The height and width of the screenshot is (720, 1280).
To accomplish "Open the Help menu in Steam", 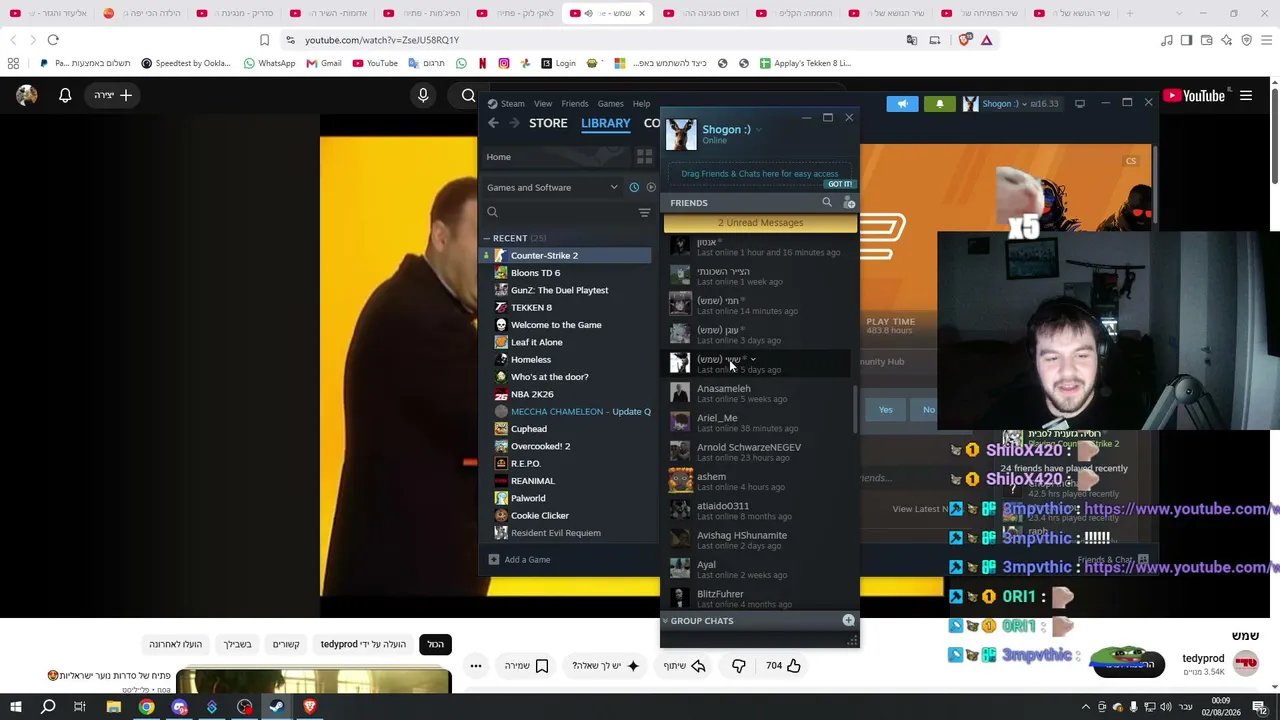I will click(641, 103).
